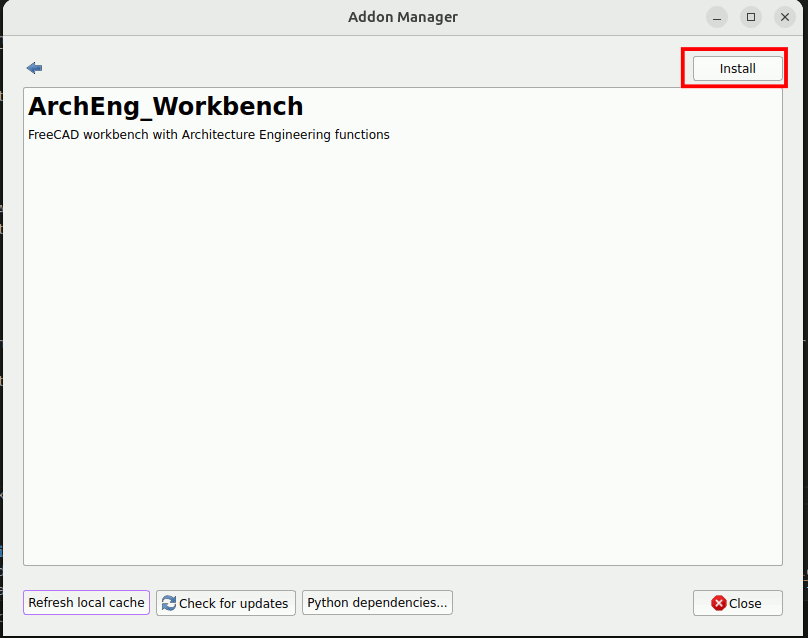808x638 pixels.
Task: Click the ArchEng_Workbench heading
Action: click(x=165, y=106)
